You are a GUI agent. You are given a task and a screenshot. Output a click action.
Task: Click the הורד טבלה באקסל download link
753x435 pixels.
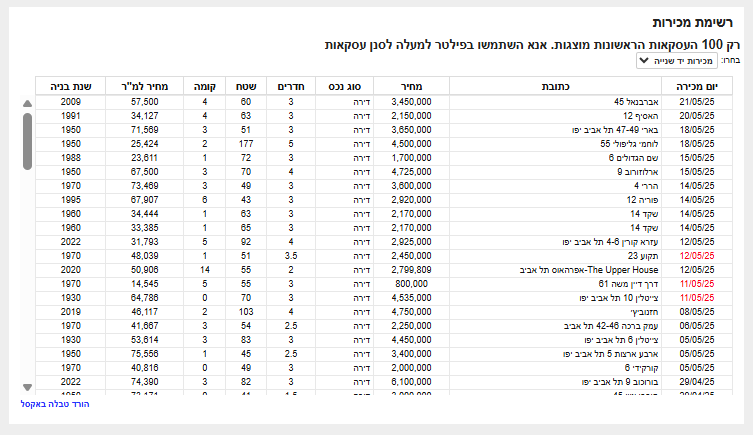pos(55,404)
